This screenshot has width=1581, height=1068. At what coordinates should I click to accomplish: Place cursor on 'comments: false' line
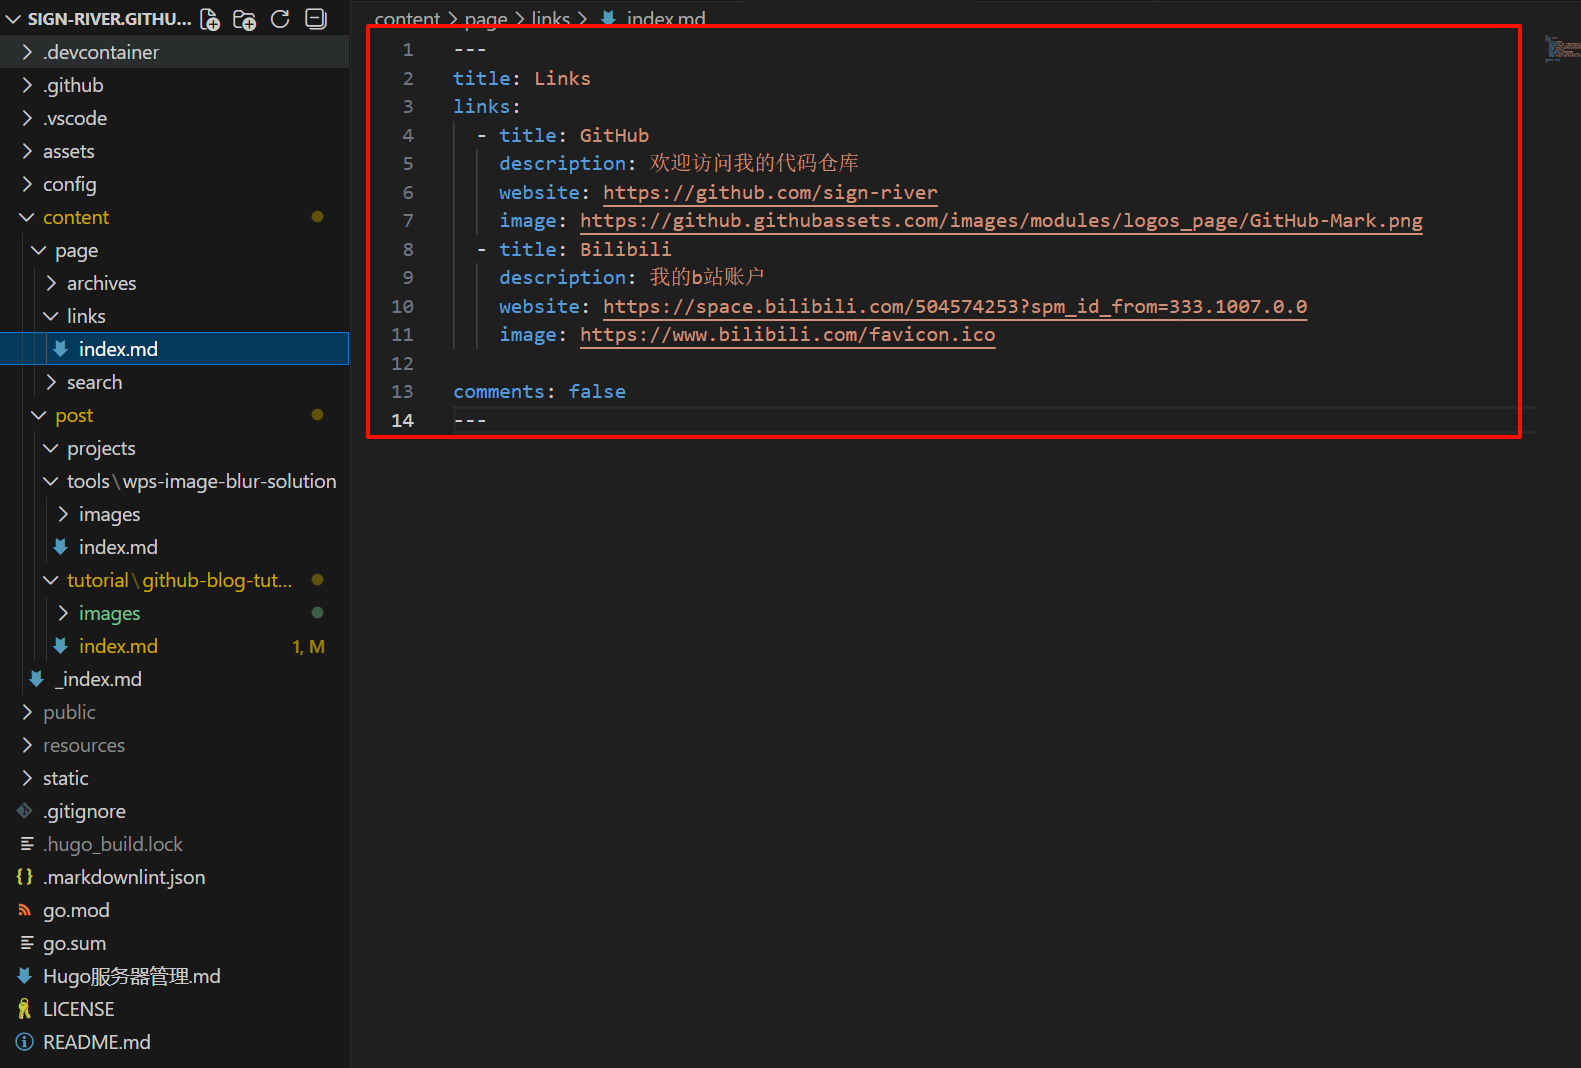540,392
